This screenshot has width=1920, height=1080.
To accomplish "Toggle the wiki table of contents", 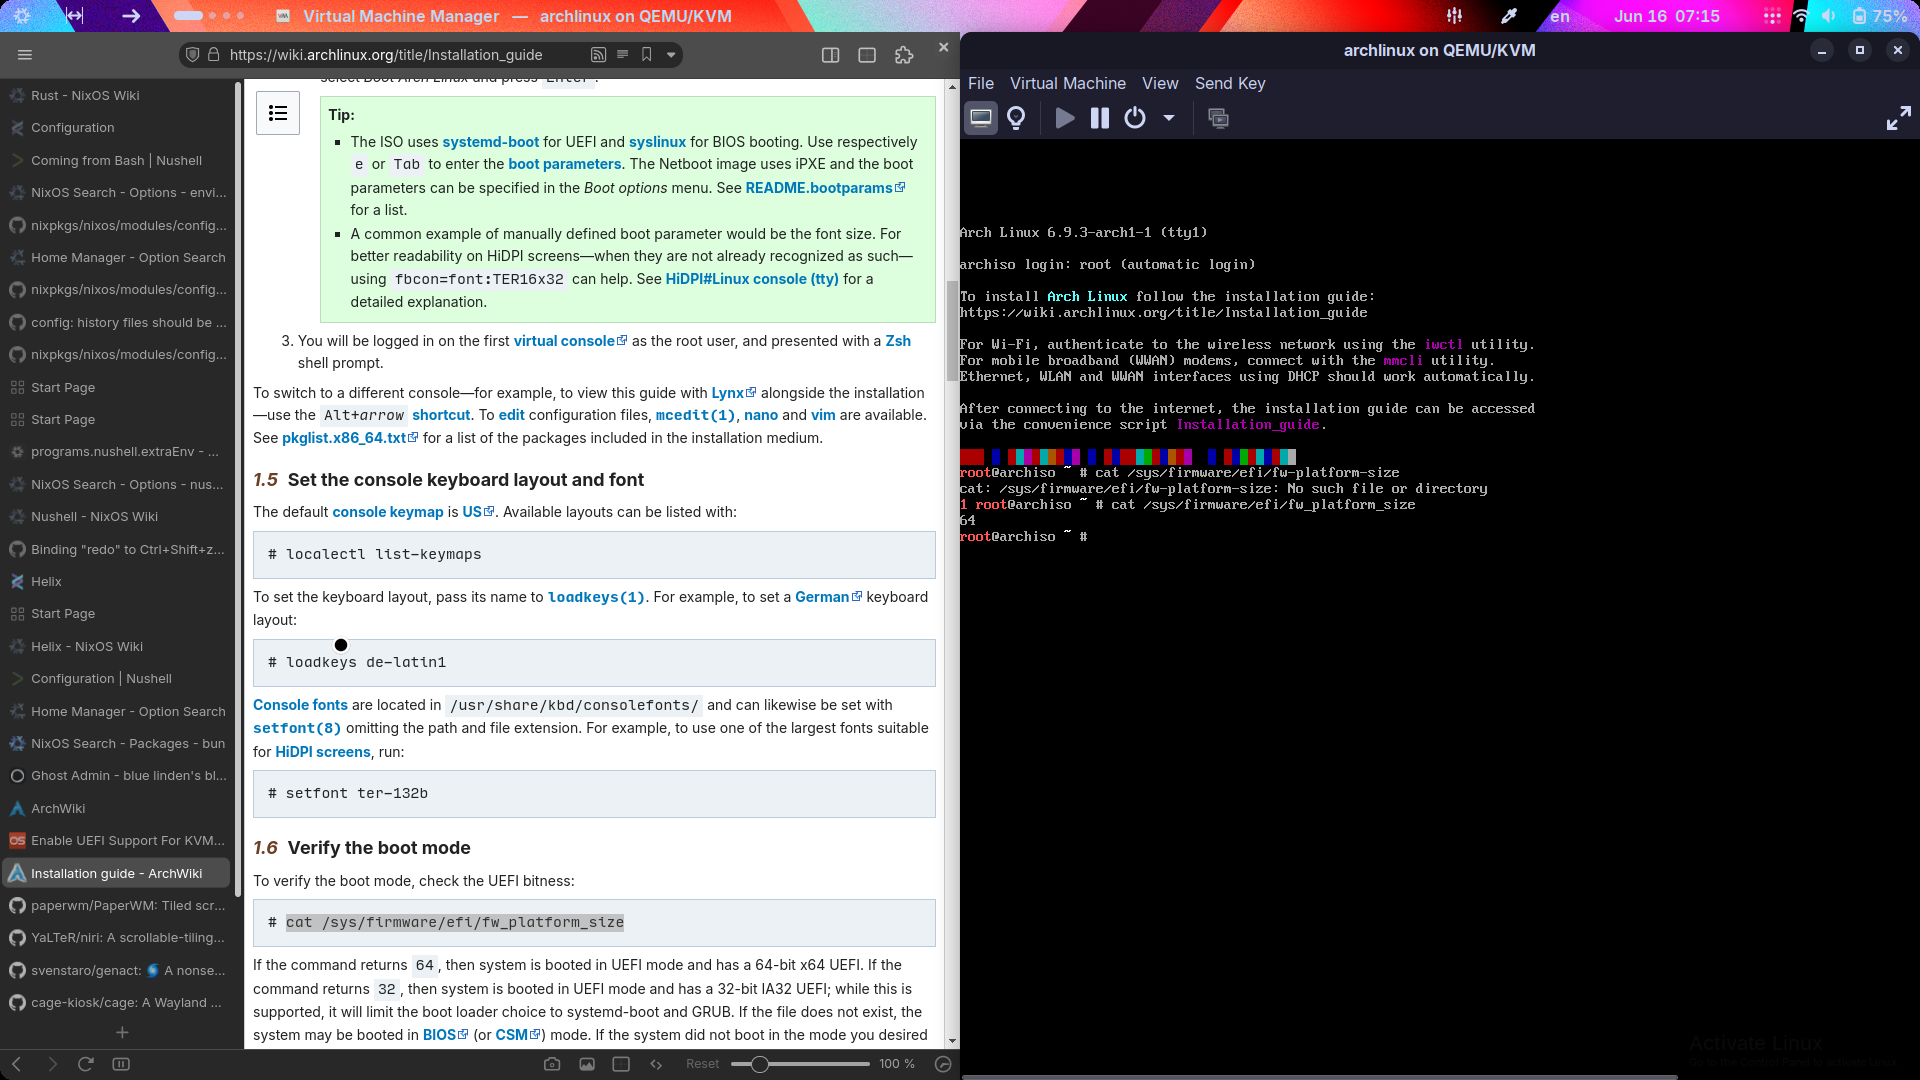I will (278, 113).
